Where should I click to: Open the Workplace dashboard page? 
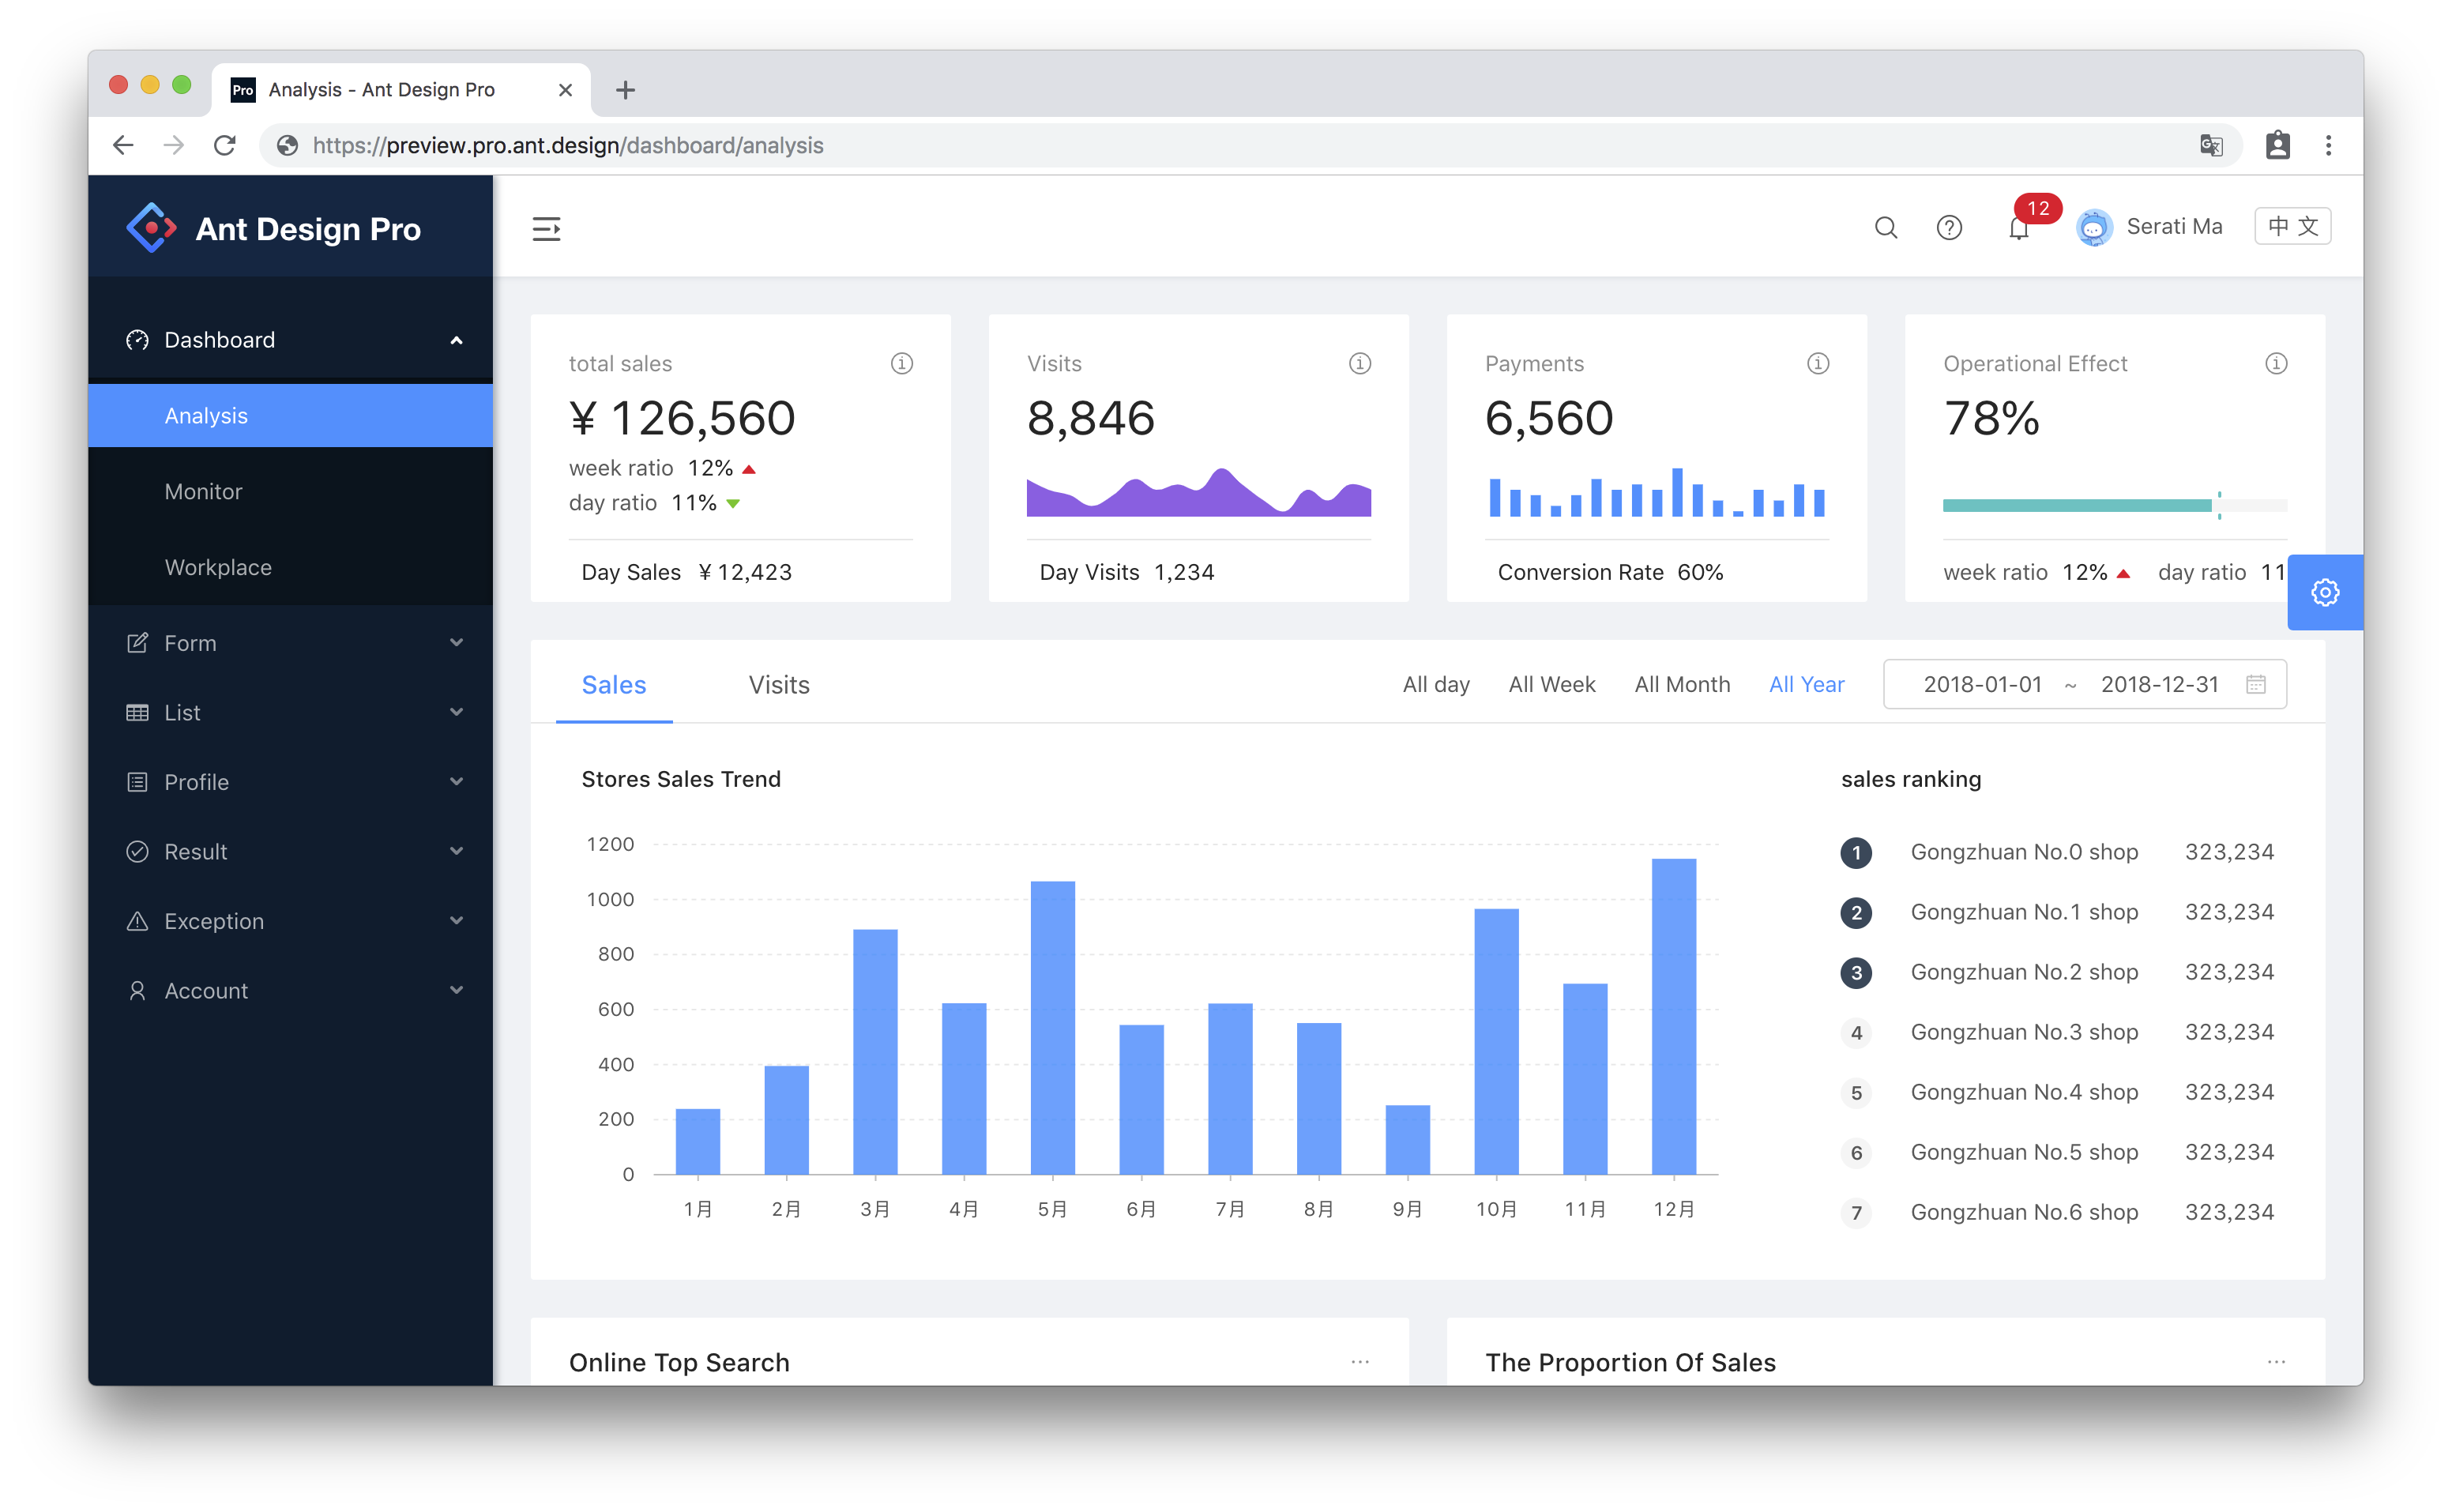(x=217, y=566)
